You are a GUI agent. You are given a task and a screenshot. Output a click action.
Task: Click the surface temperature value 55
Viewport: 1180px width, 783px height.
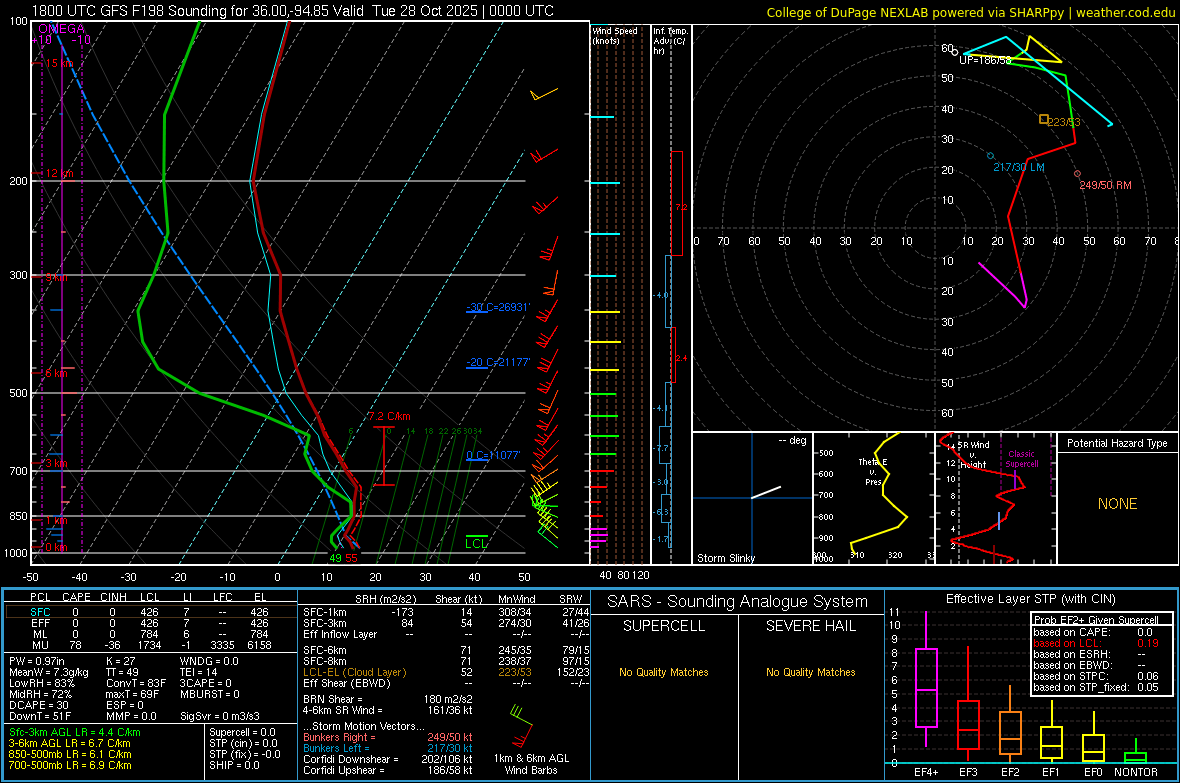pos(351,558)
